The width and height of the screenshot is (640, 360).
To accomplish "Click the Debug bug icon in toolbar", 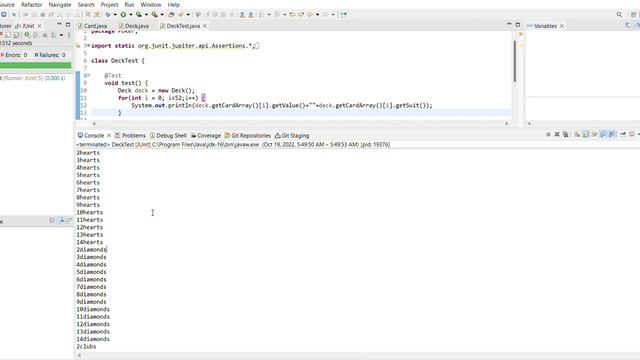I will (x=108, y=14).
